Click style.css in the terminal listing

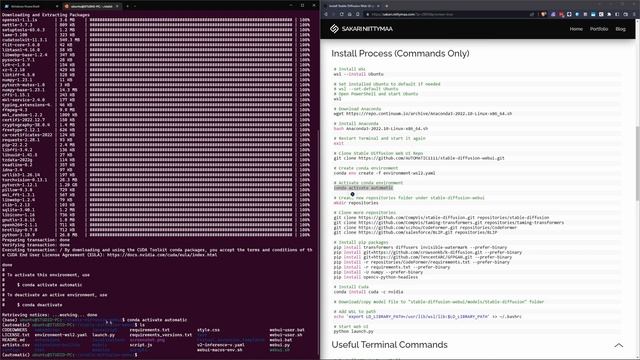tap(208, 330)
